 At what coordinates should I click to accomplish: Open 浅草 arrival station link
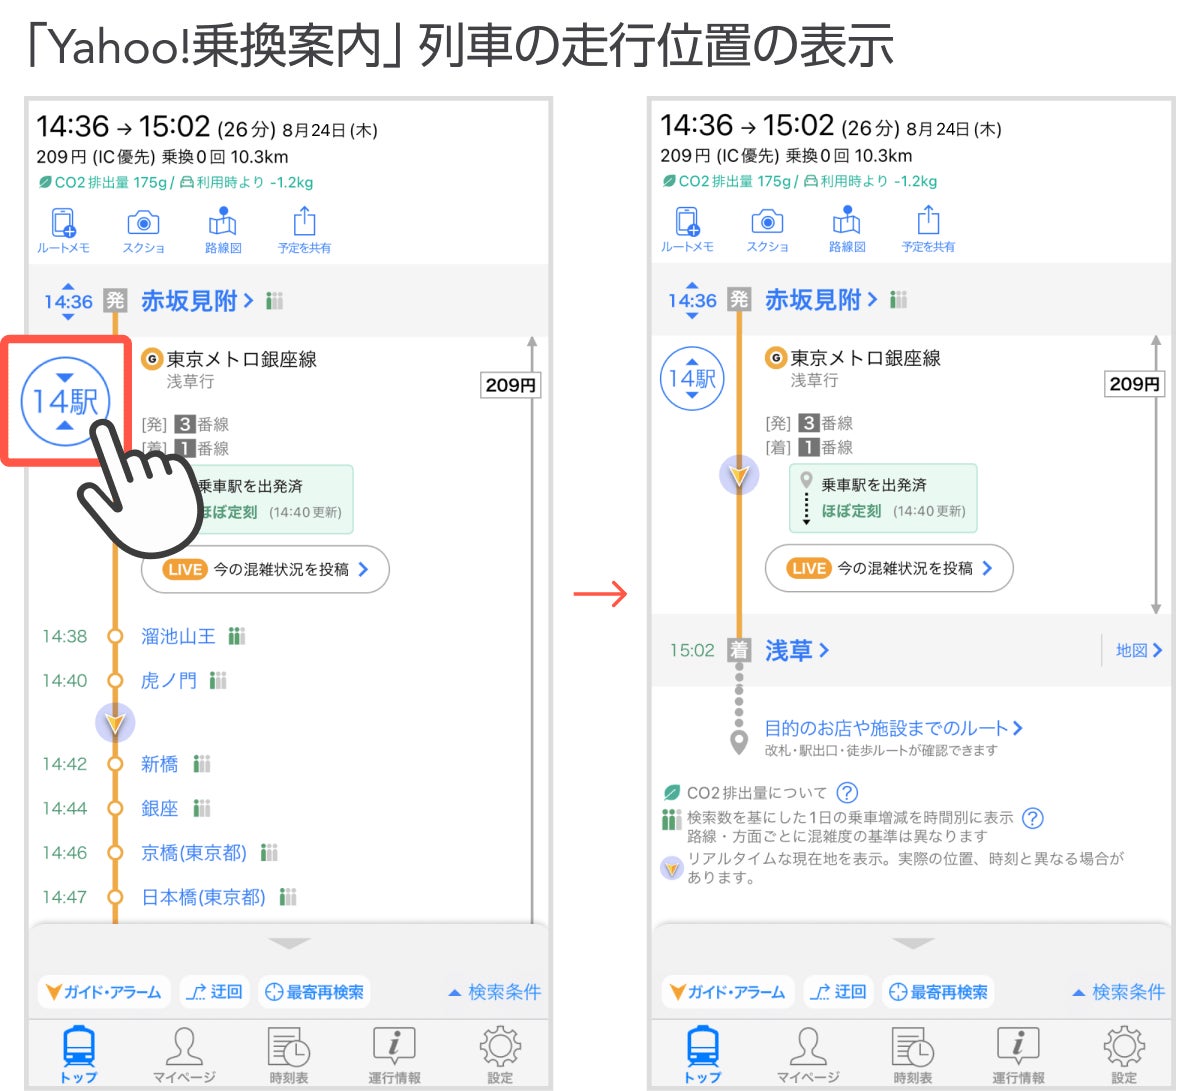(x=797, y=650)
